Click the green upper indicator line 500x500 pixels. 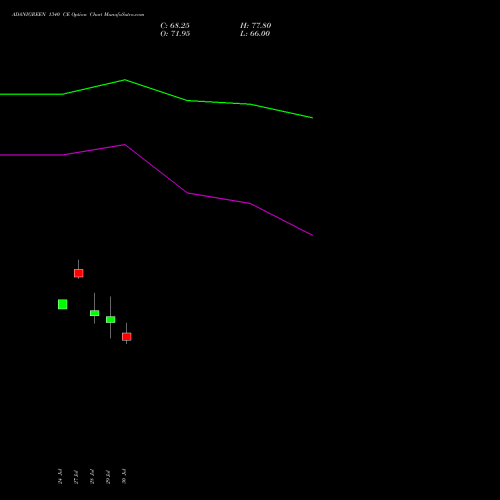click(x=188, y=100)
